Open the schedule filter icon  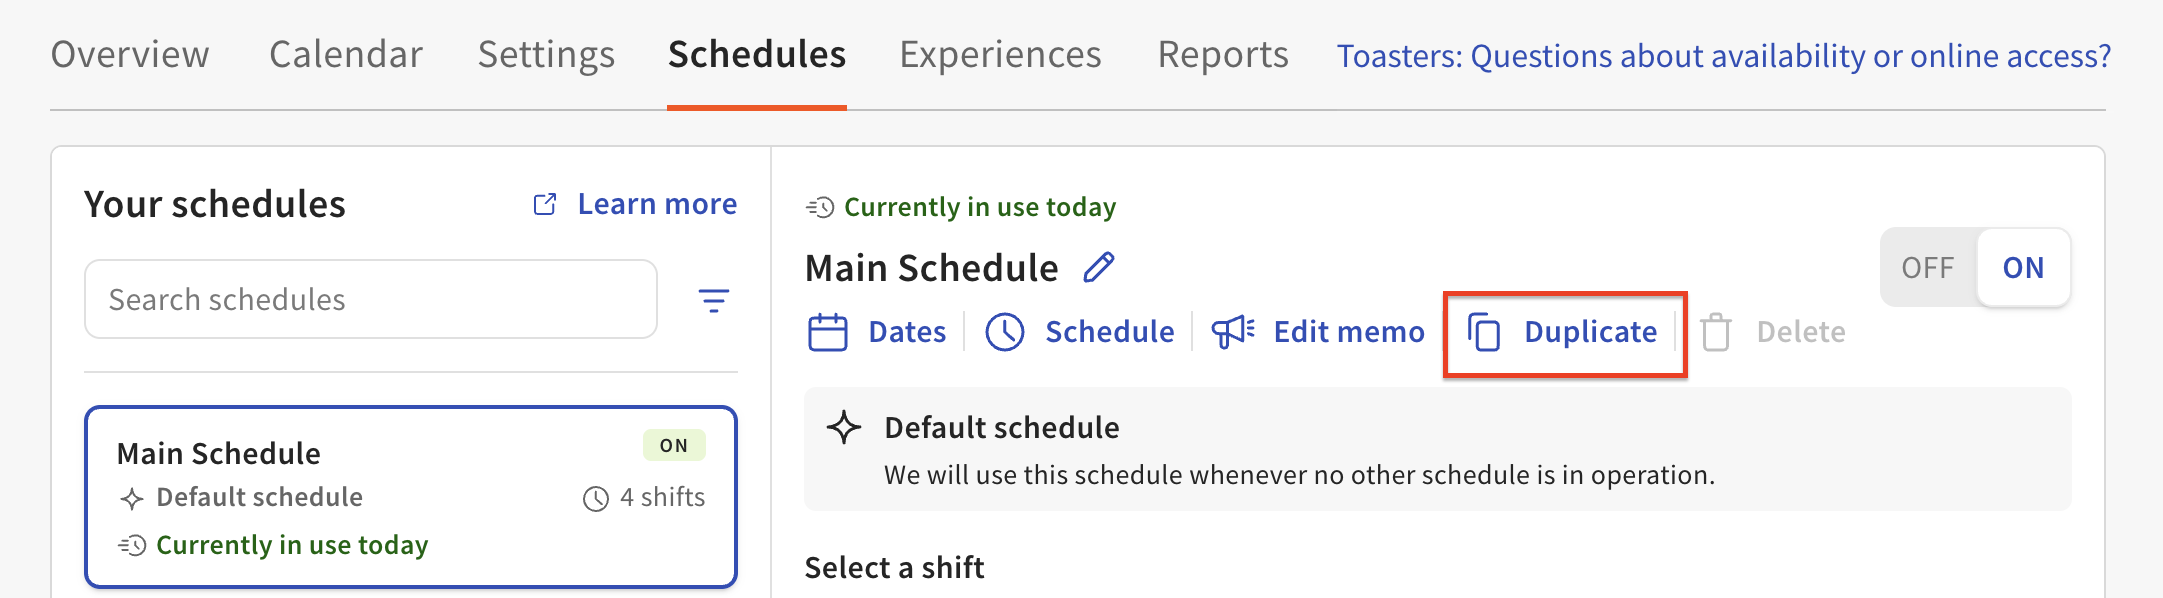(713, 300)
